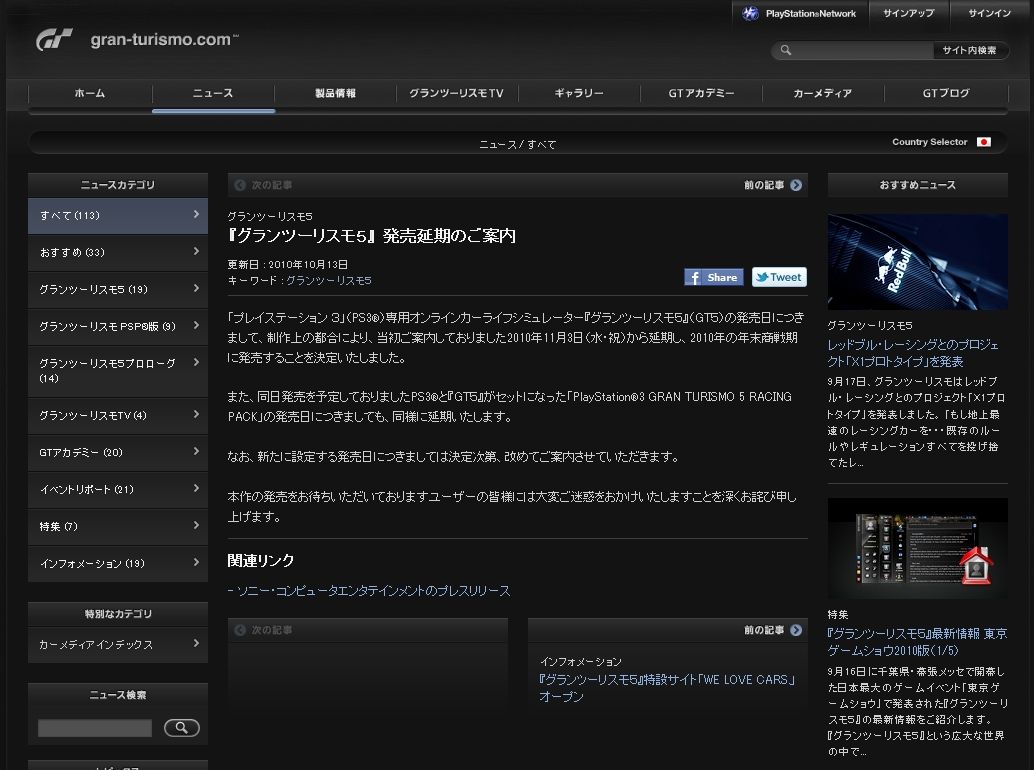The height and width of the screenshot is (770, 1034).
Task: Open the ソニー・コンピュータエンタテインメント press release link
Action: pos(373,591)
